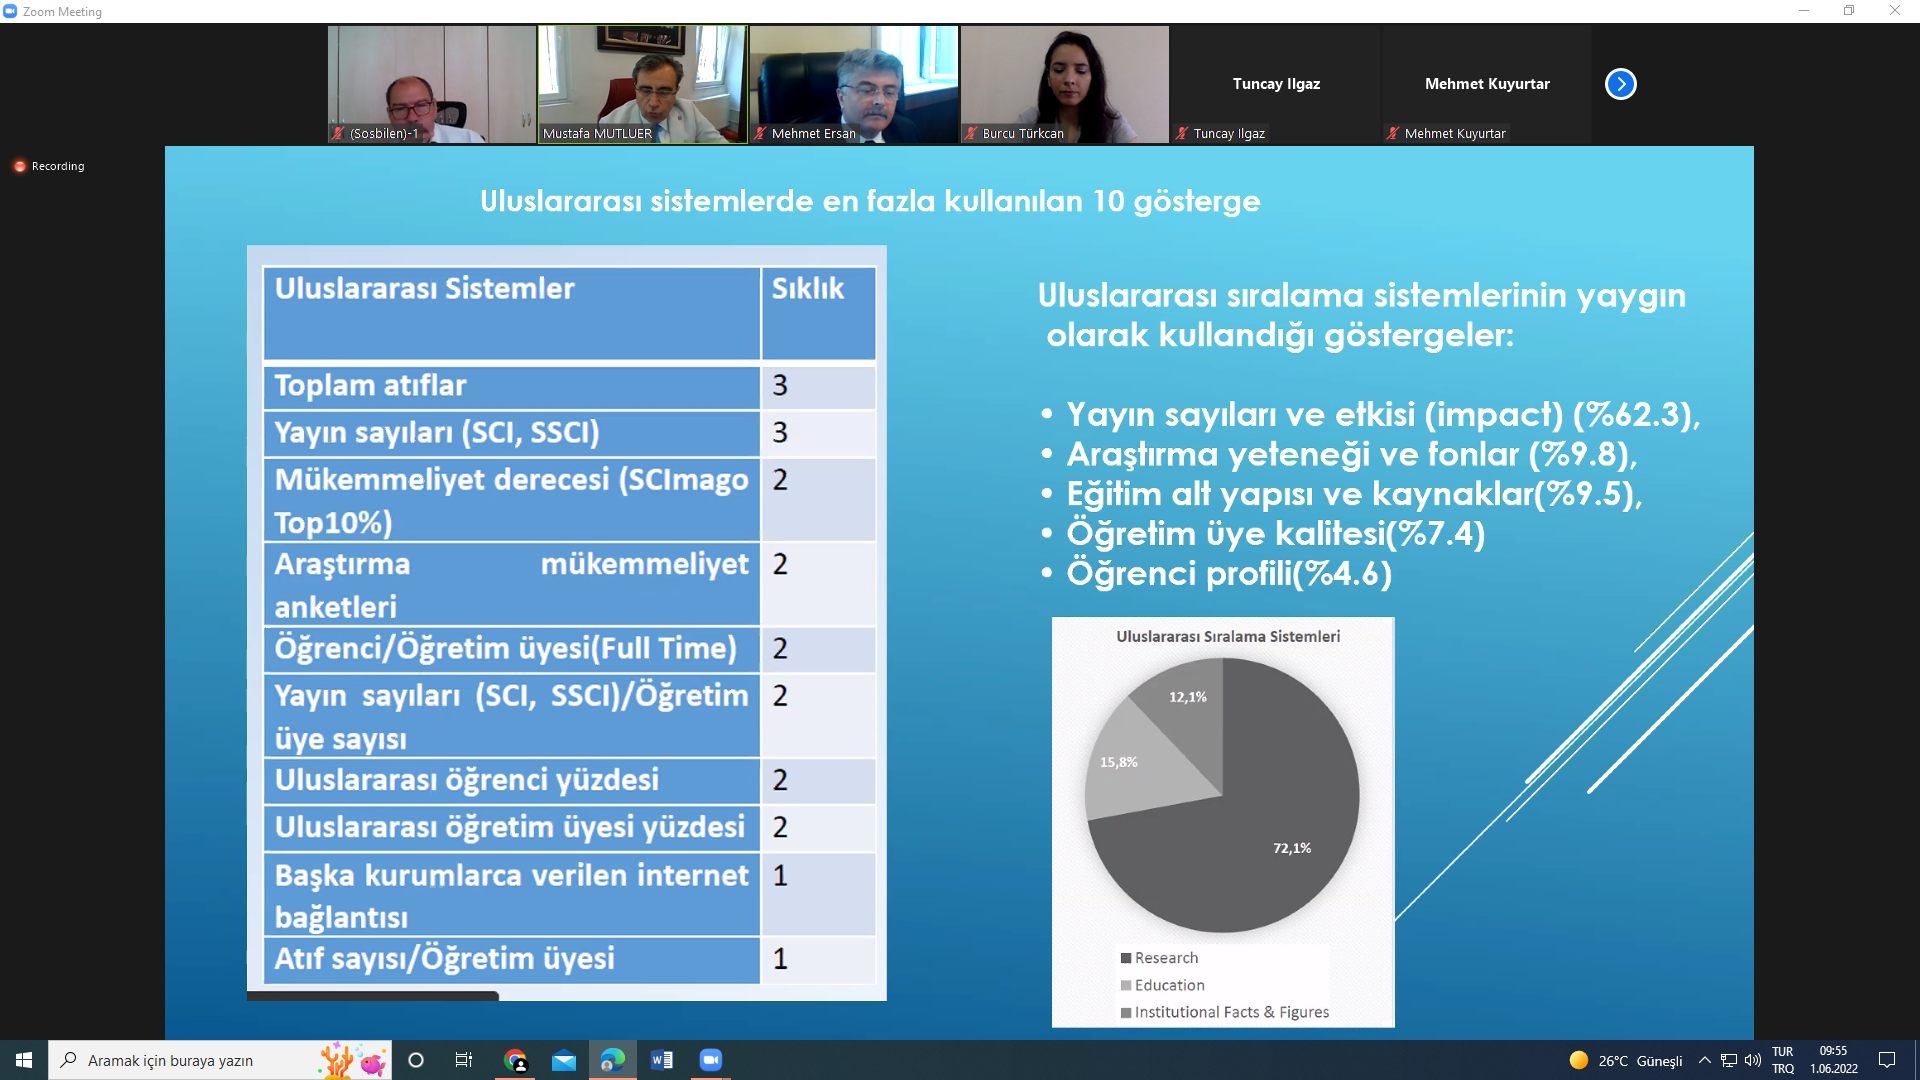Click muted microphone icon on Mehmet Ersan

coord(760,133)
